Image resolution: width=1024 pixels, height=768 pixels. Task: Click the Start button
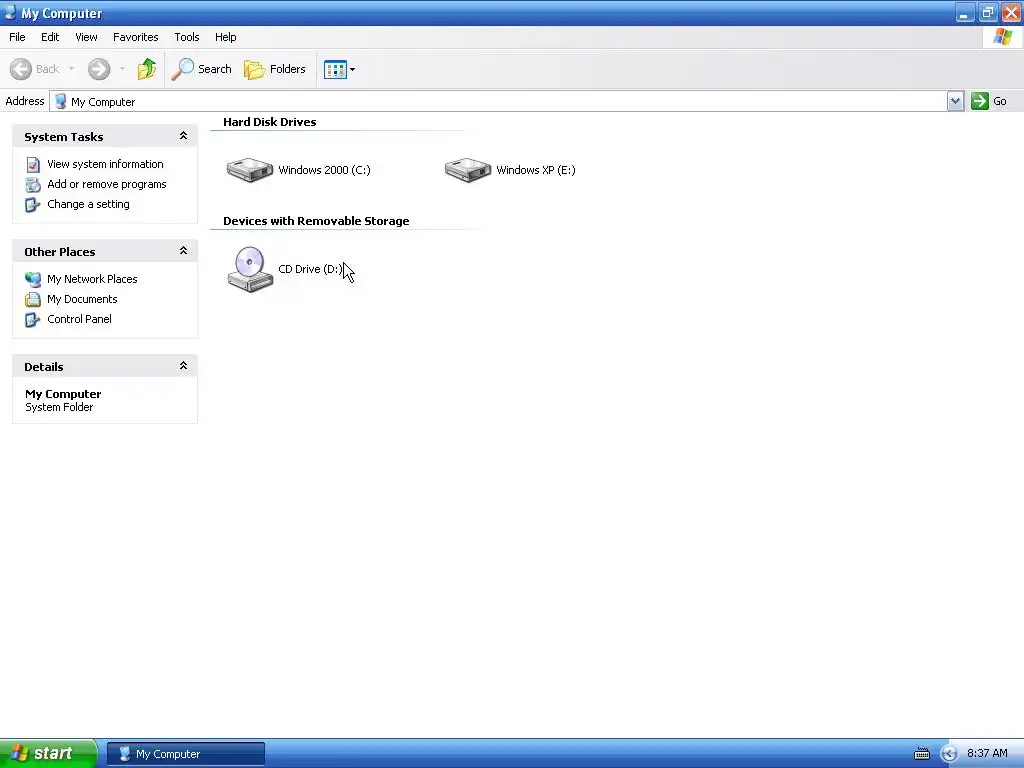click(x=48, y=754)
